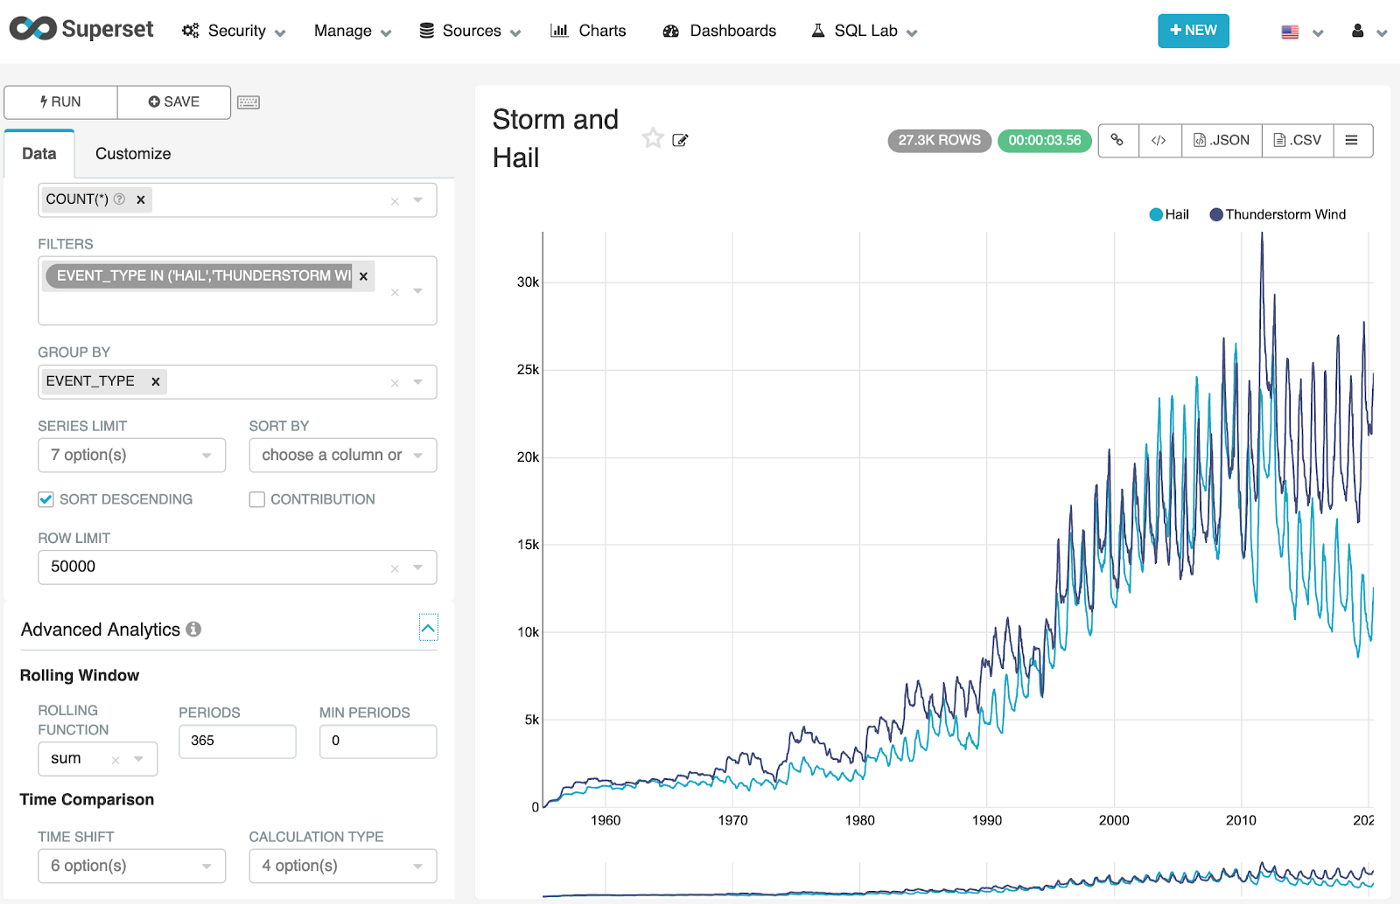The width and height of the screenshot is (1400, 904).
Task: Switch to the Customize tab
Action: (132, 153)
